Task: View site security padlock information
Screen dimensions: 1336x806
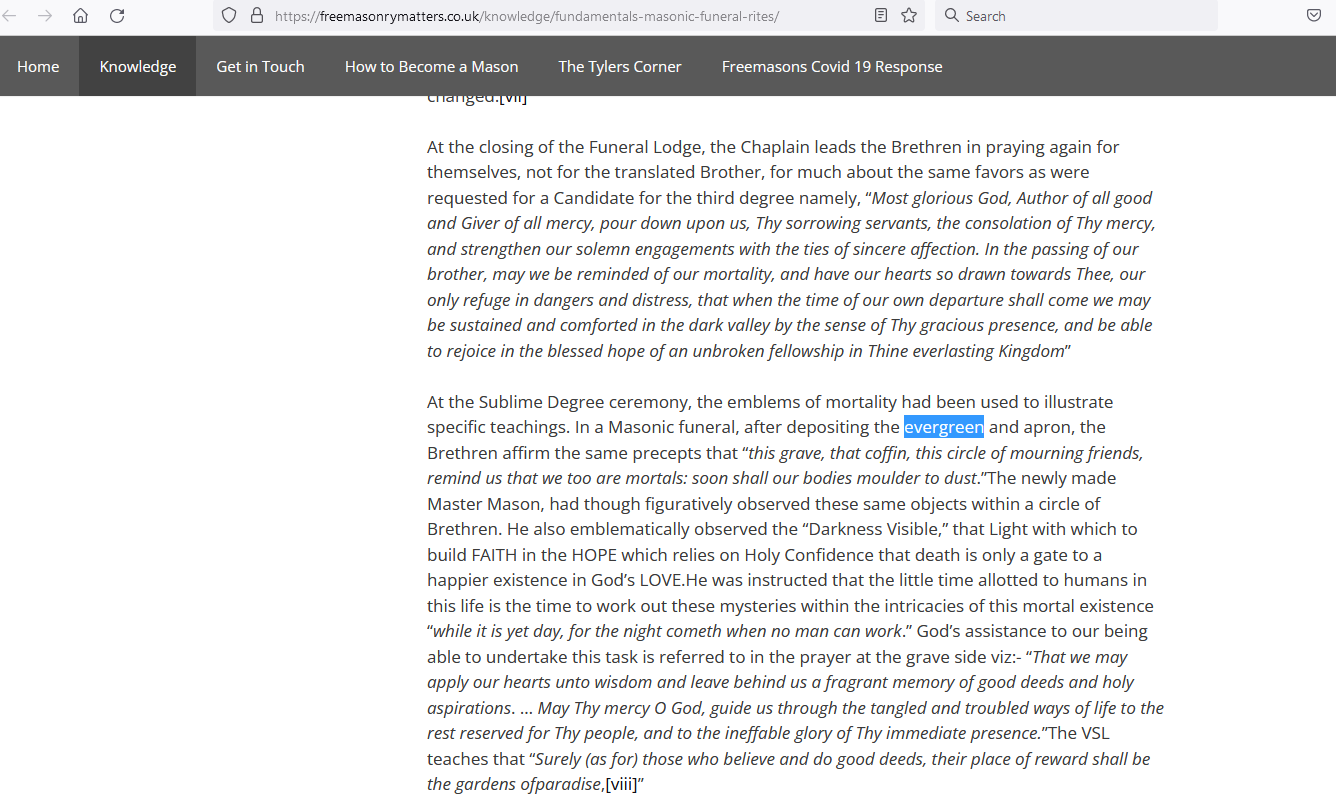Action: coord(257,16)
